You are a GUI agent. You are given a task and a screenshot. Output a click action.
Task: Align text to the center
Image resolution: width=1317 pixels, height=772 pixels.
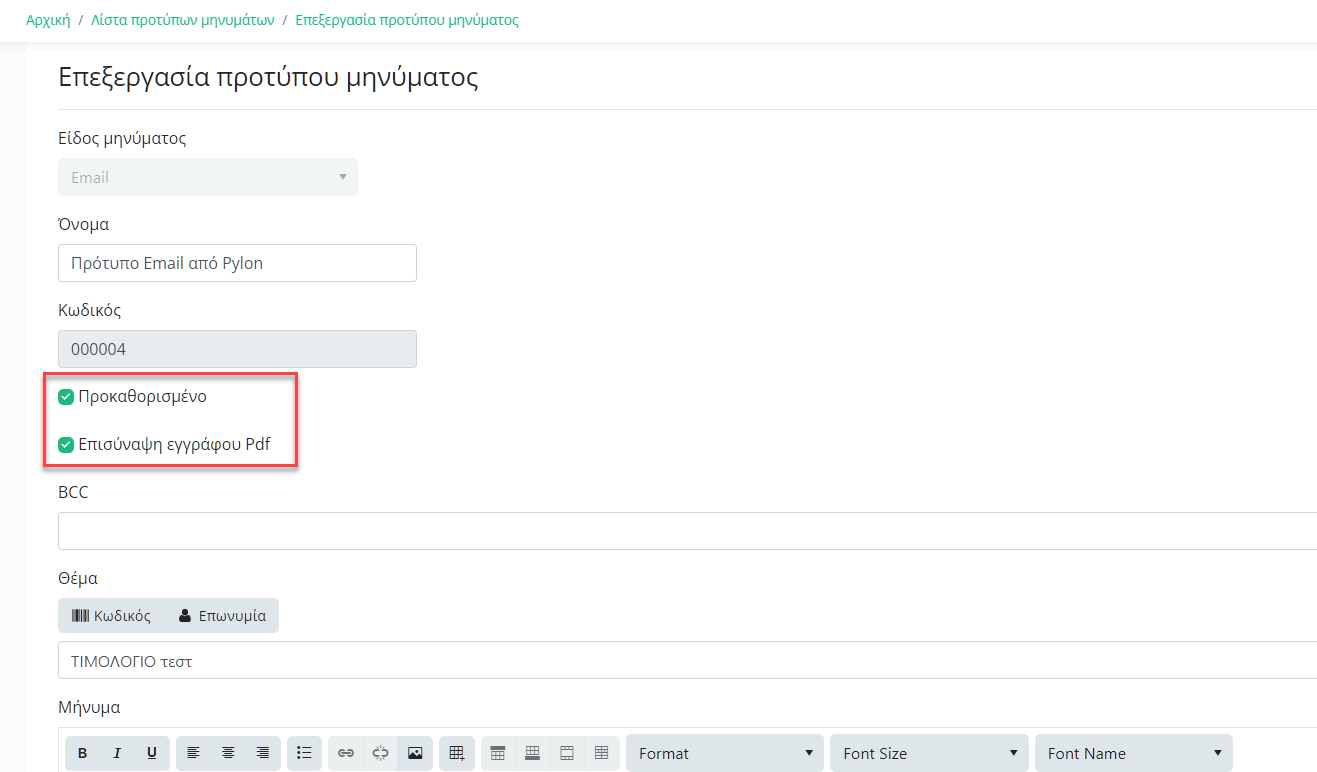click(x=228, y=753)
